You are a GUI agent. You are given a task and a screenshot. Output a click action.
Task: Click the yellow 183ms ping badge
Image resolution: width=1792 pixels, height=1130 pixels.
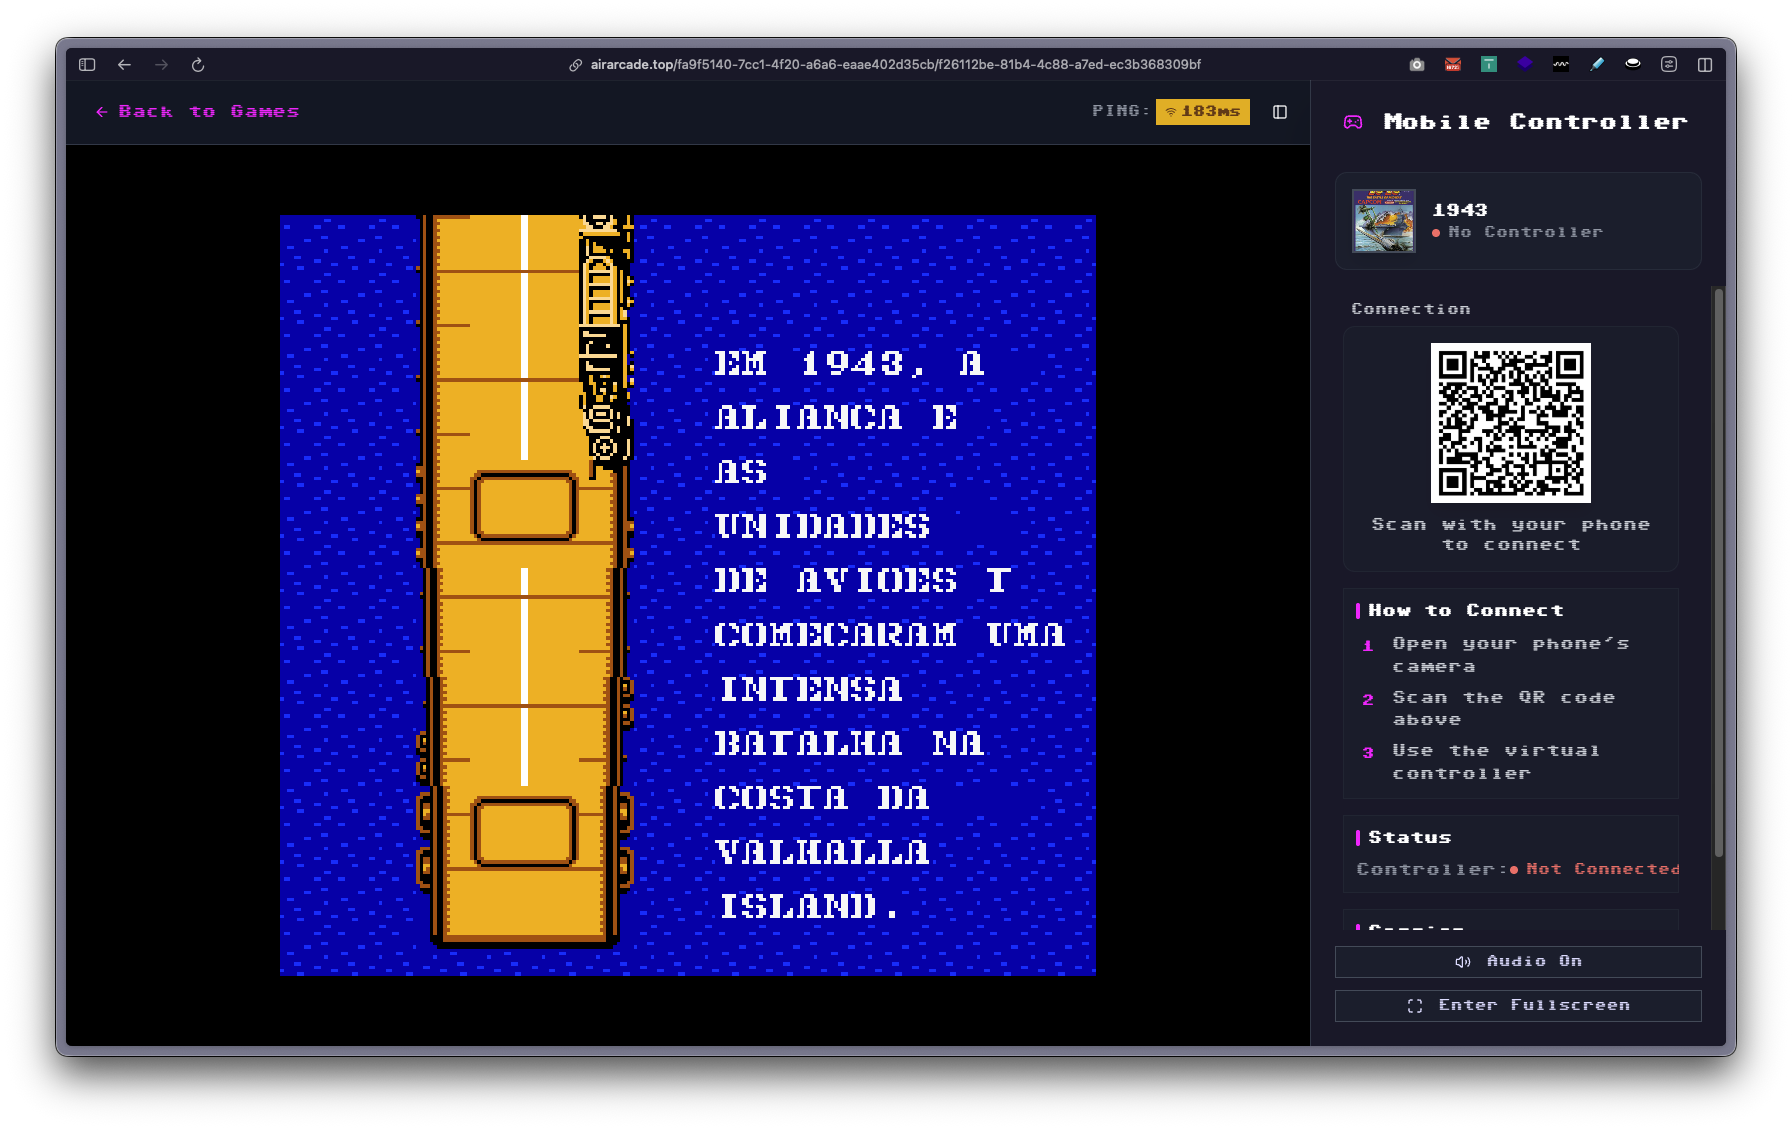(1202, 111)
